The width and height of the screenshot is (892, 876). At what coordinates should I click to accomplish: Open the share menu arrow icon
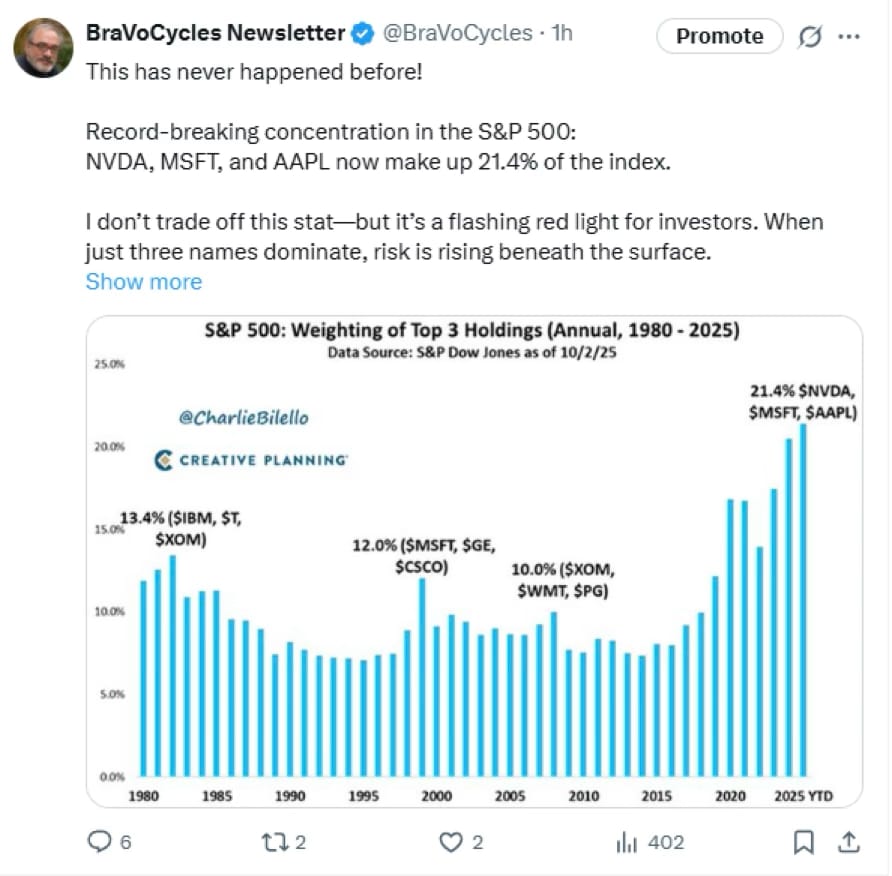(848, 842)
